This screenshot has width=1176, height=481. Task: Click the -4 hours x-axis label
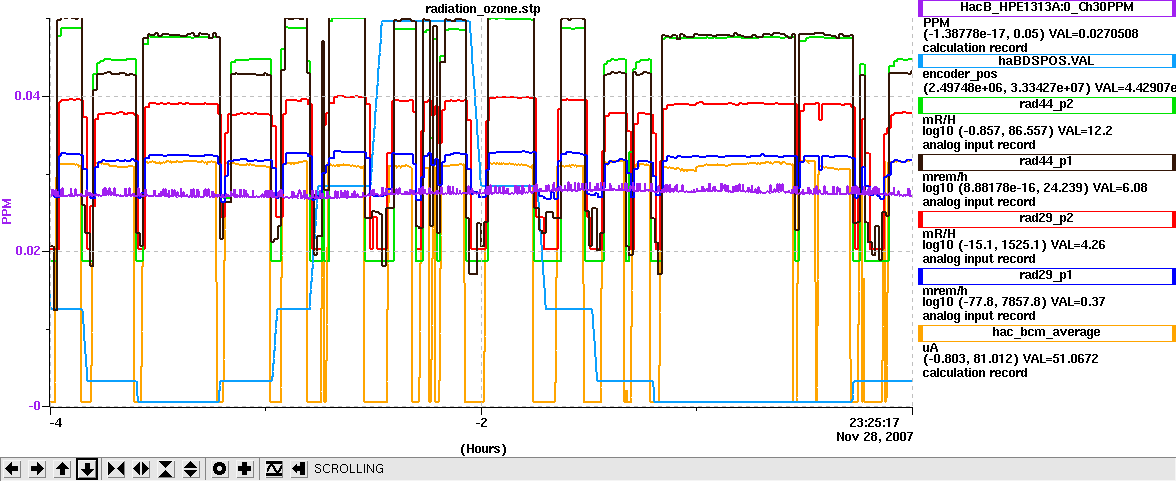pyautogui.click(x=54, y=422)
